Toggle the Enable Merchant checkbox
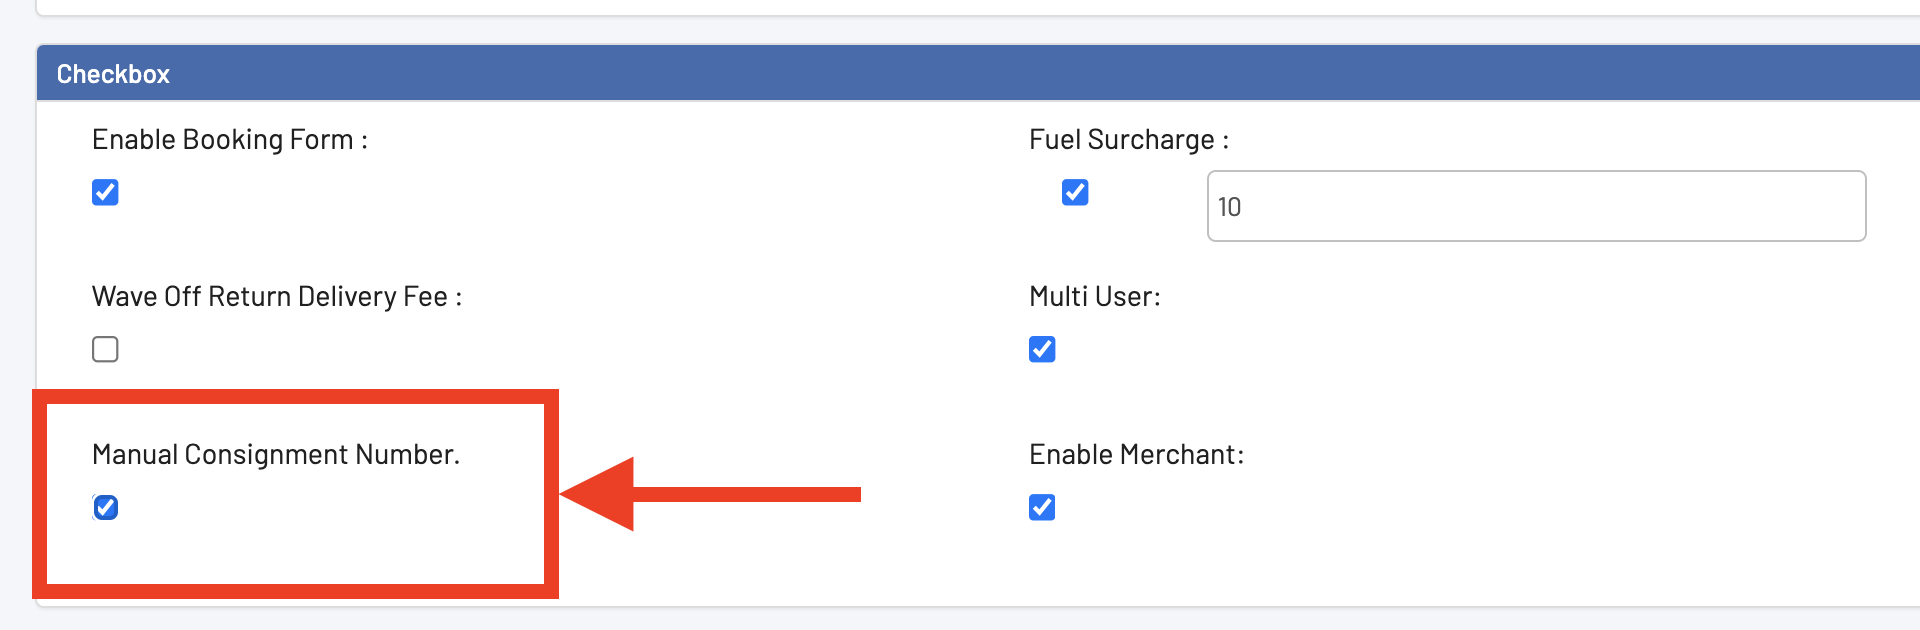The width and height of the screenshot is (1920, 630). (x=1042, y=507)
